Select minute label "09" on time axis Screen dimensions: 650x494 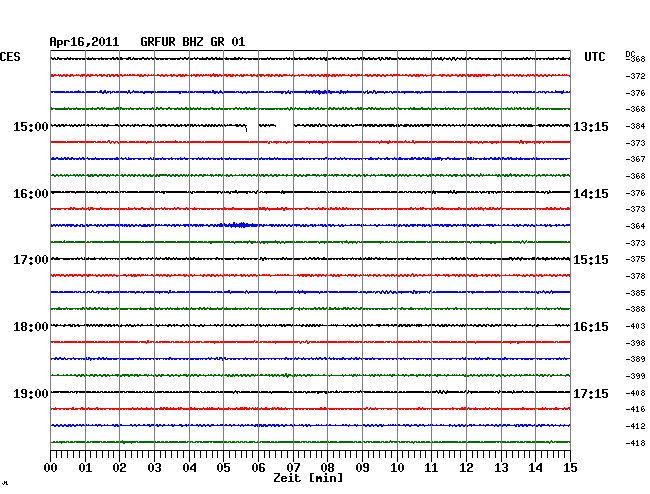(362, 468)
